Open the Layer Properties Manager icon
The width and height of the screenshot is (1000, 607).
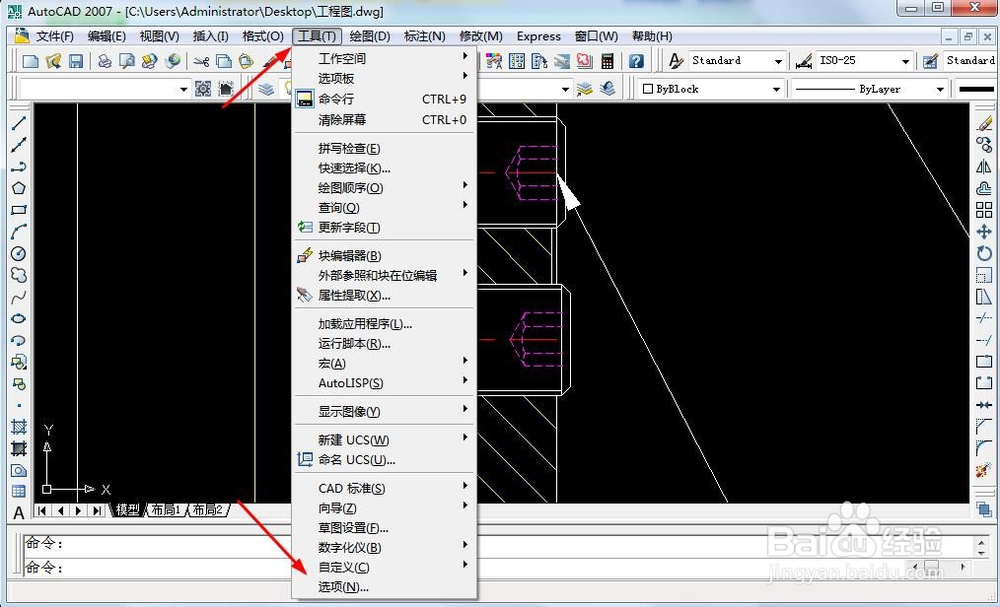coord(266,89)
